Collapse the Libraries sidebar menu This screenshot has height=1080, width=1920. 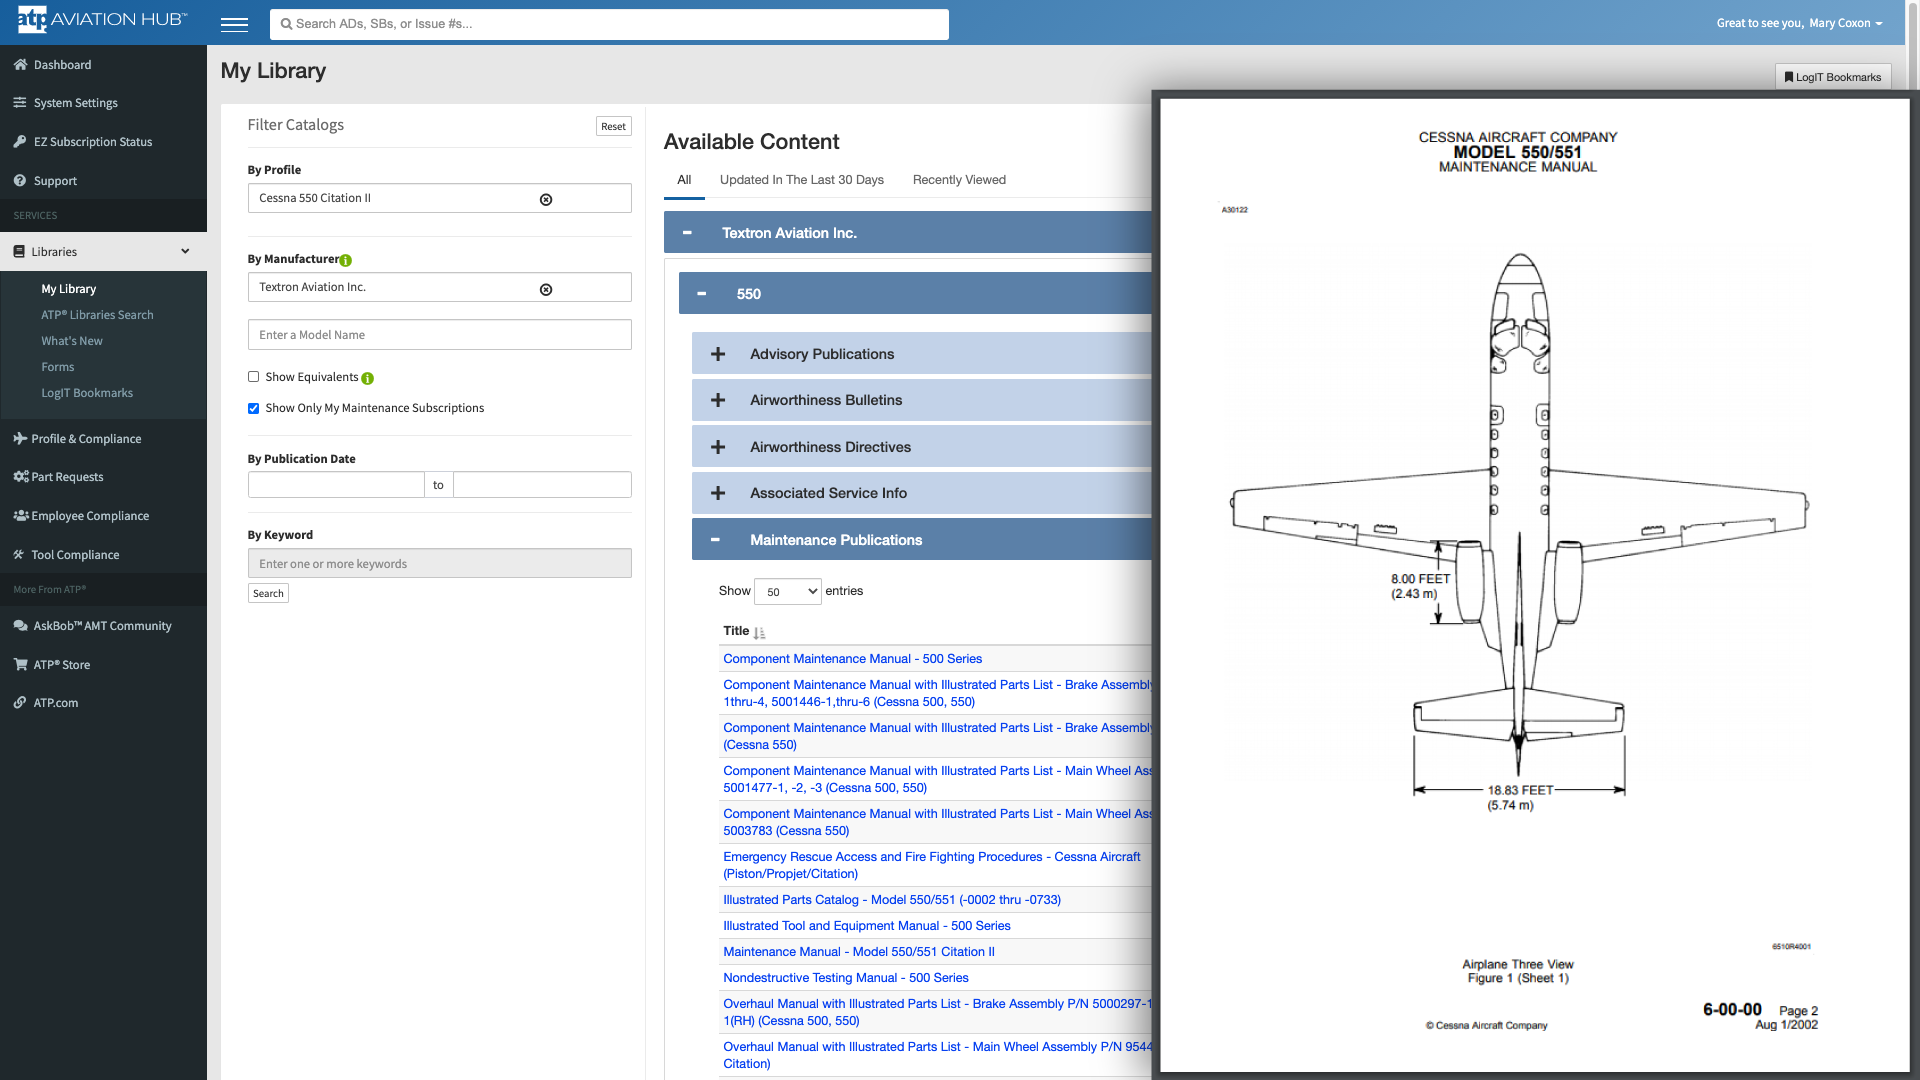(185, 252)
